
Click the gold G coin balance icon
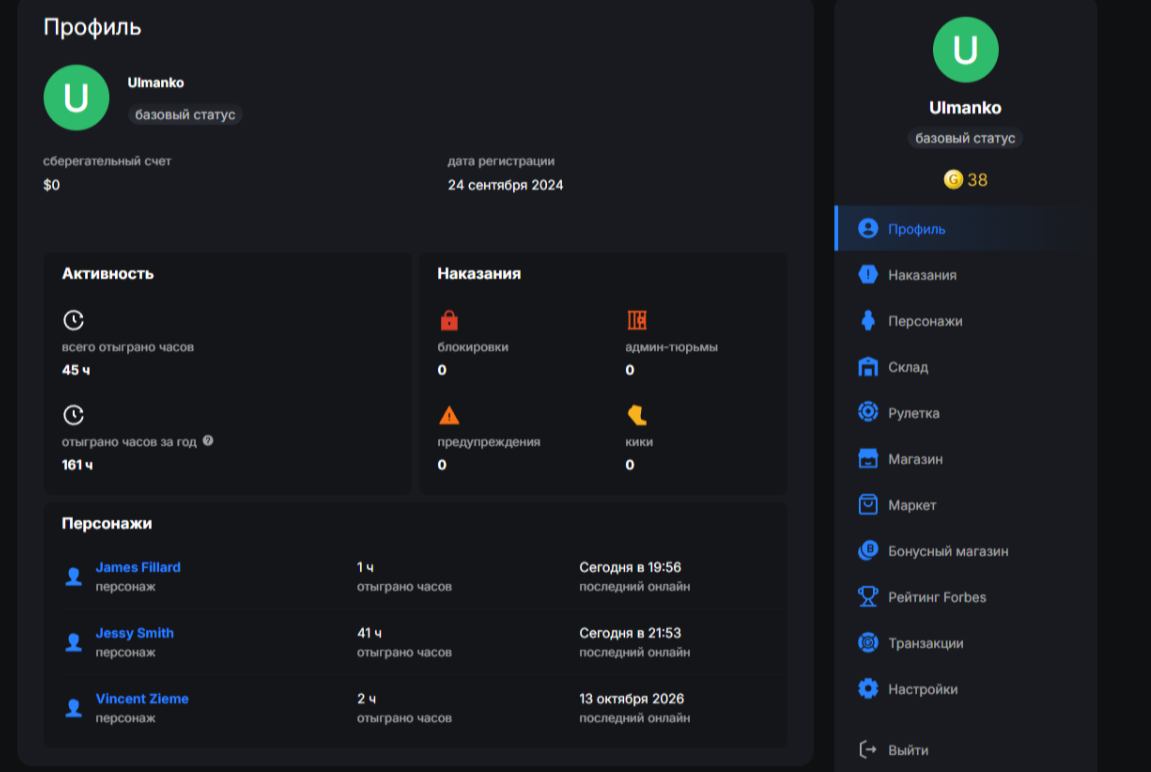click(953, 180)
